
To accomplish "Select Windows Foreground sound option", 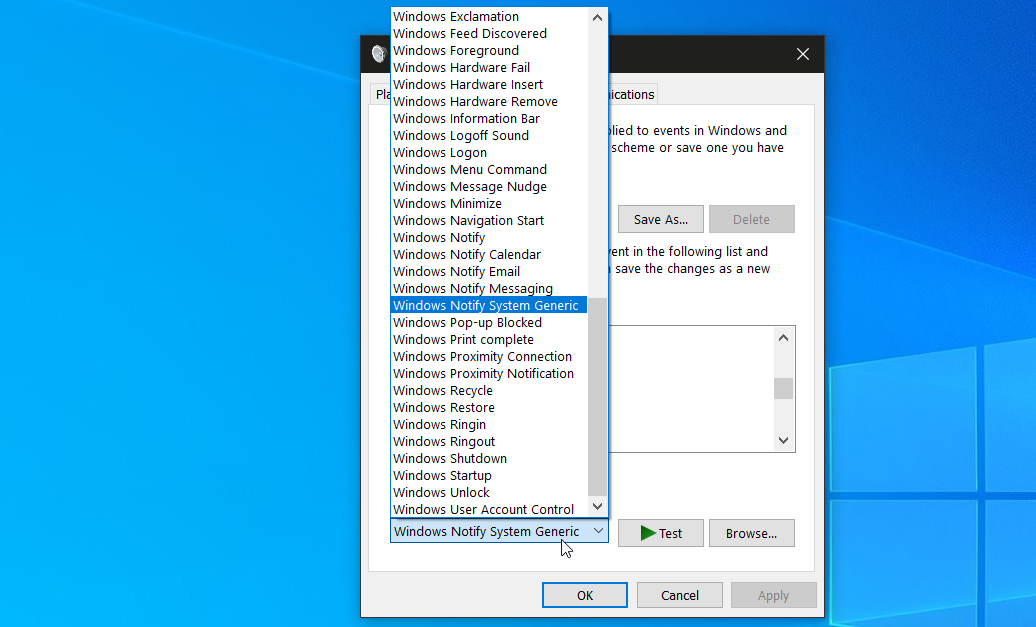I will click(489, 51).
